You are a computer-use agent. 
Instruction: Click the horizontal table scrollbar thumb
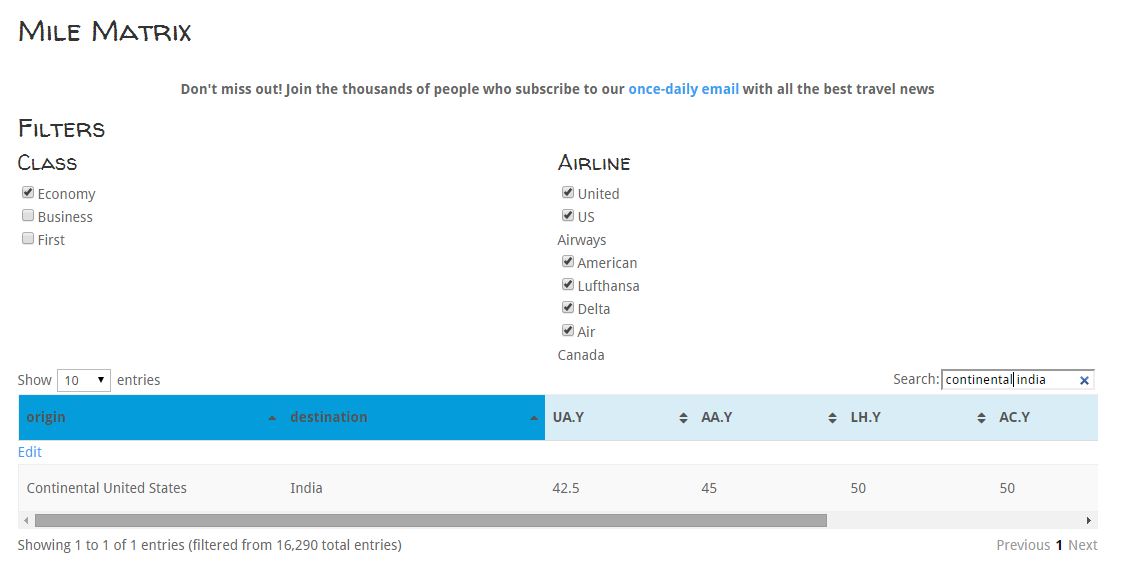pos(430,520)
